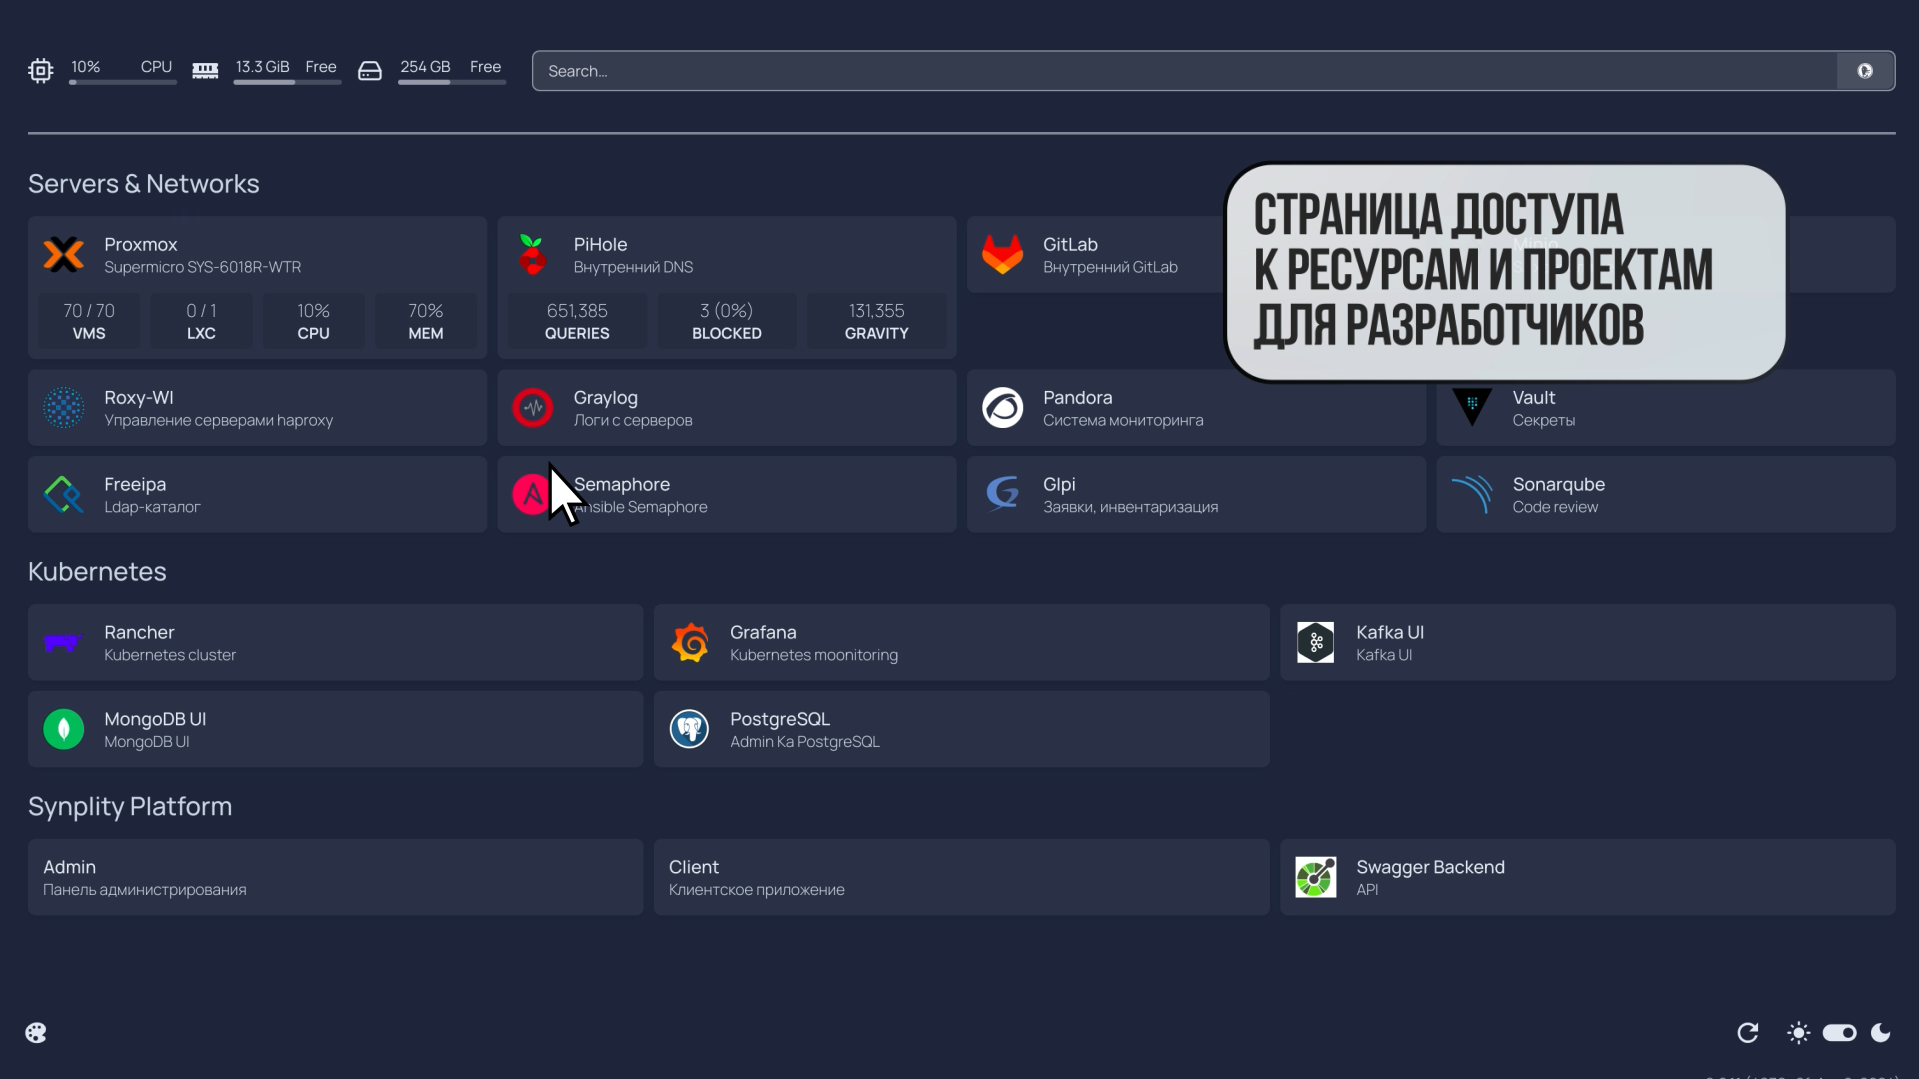
Task: Click the Grafana flame icon
Action: [689, 642]
